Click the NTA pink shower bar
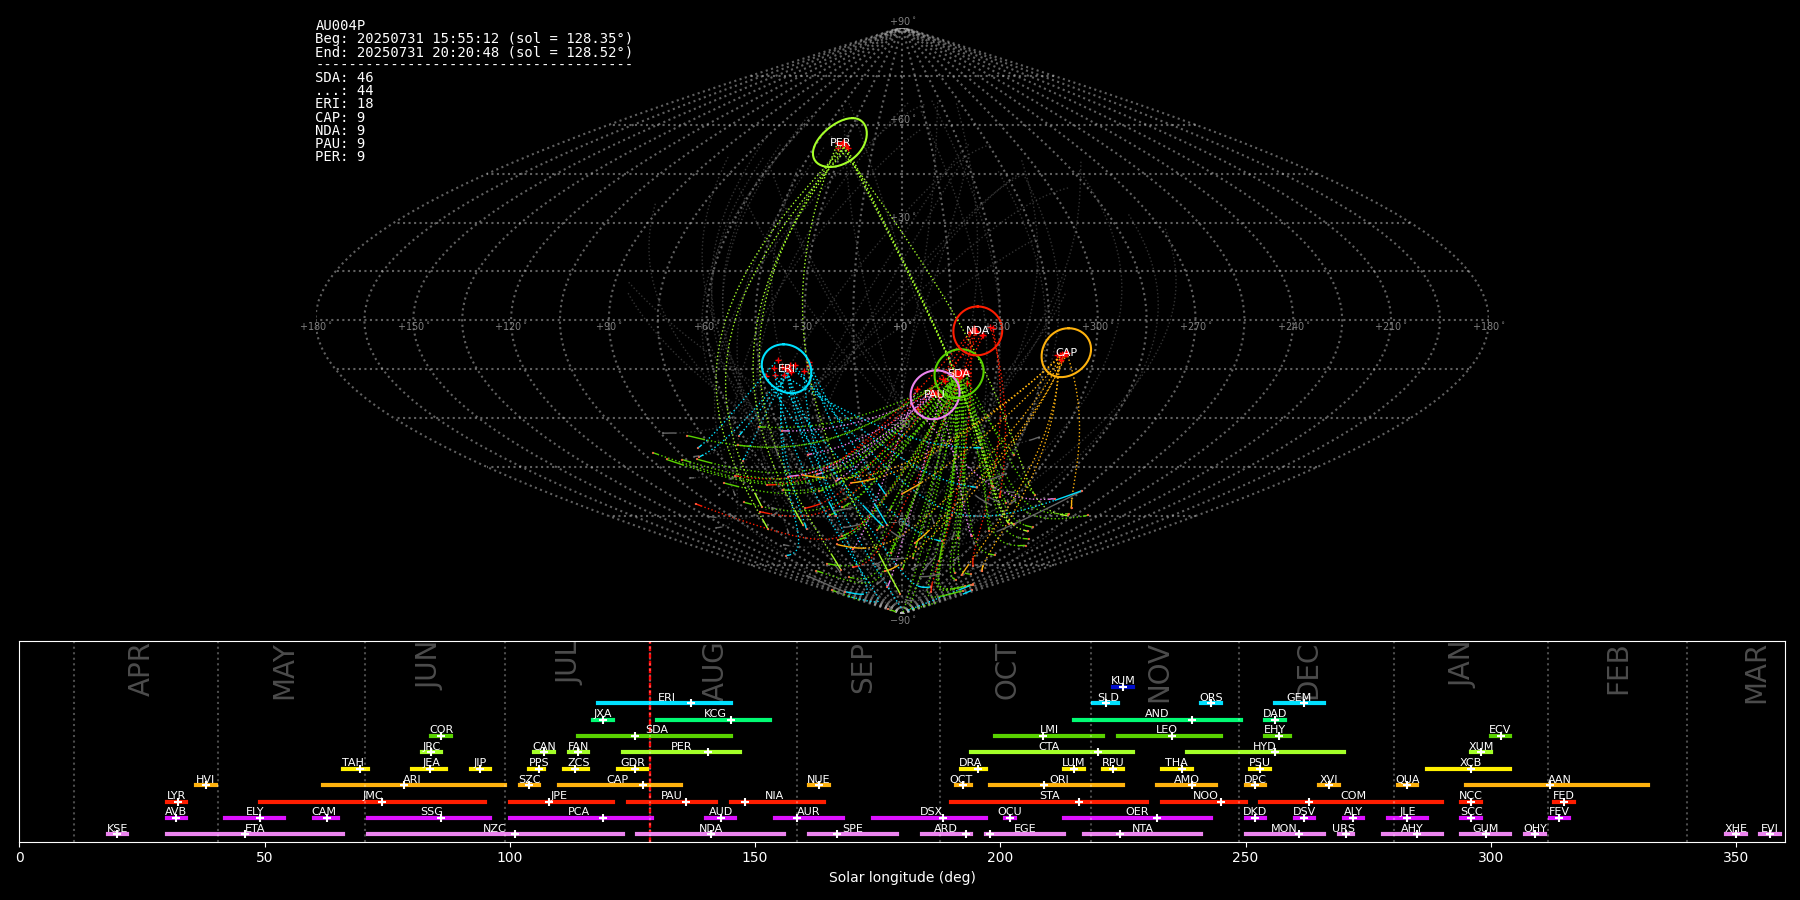Image resolution: width=1800 pixels, height=900 pixels. coord(1142,834)
